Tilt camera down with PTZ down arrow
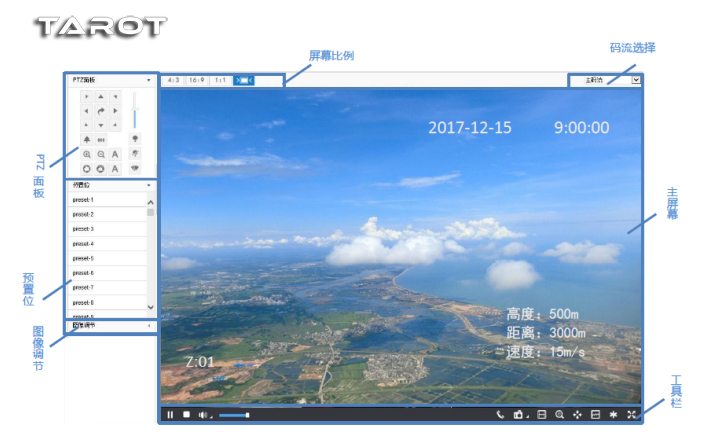This screenshot has width=720, height=440. click(x=101, y=125)
